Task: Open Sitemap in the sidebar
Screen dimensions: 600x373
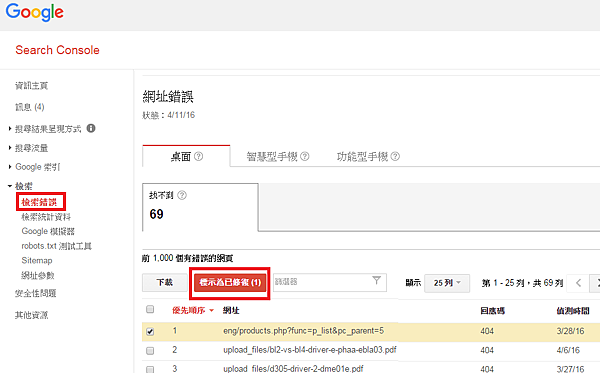Action: point(37,261)
